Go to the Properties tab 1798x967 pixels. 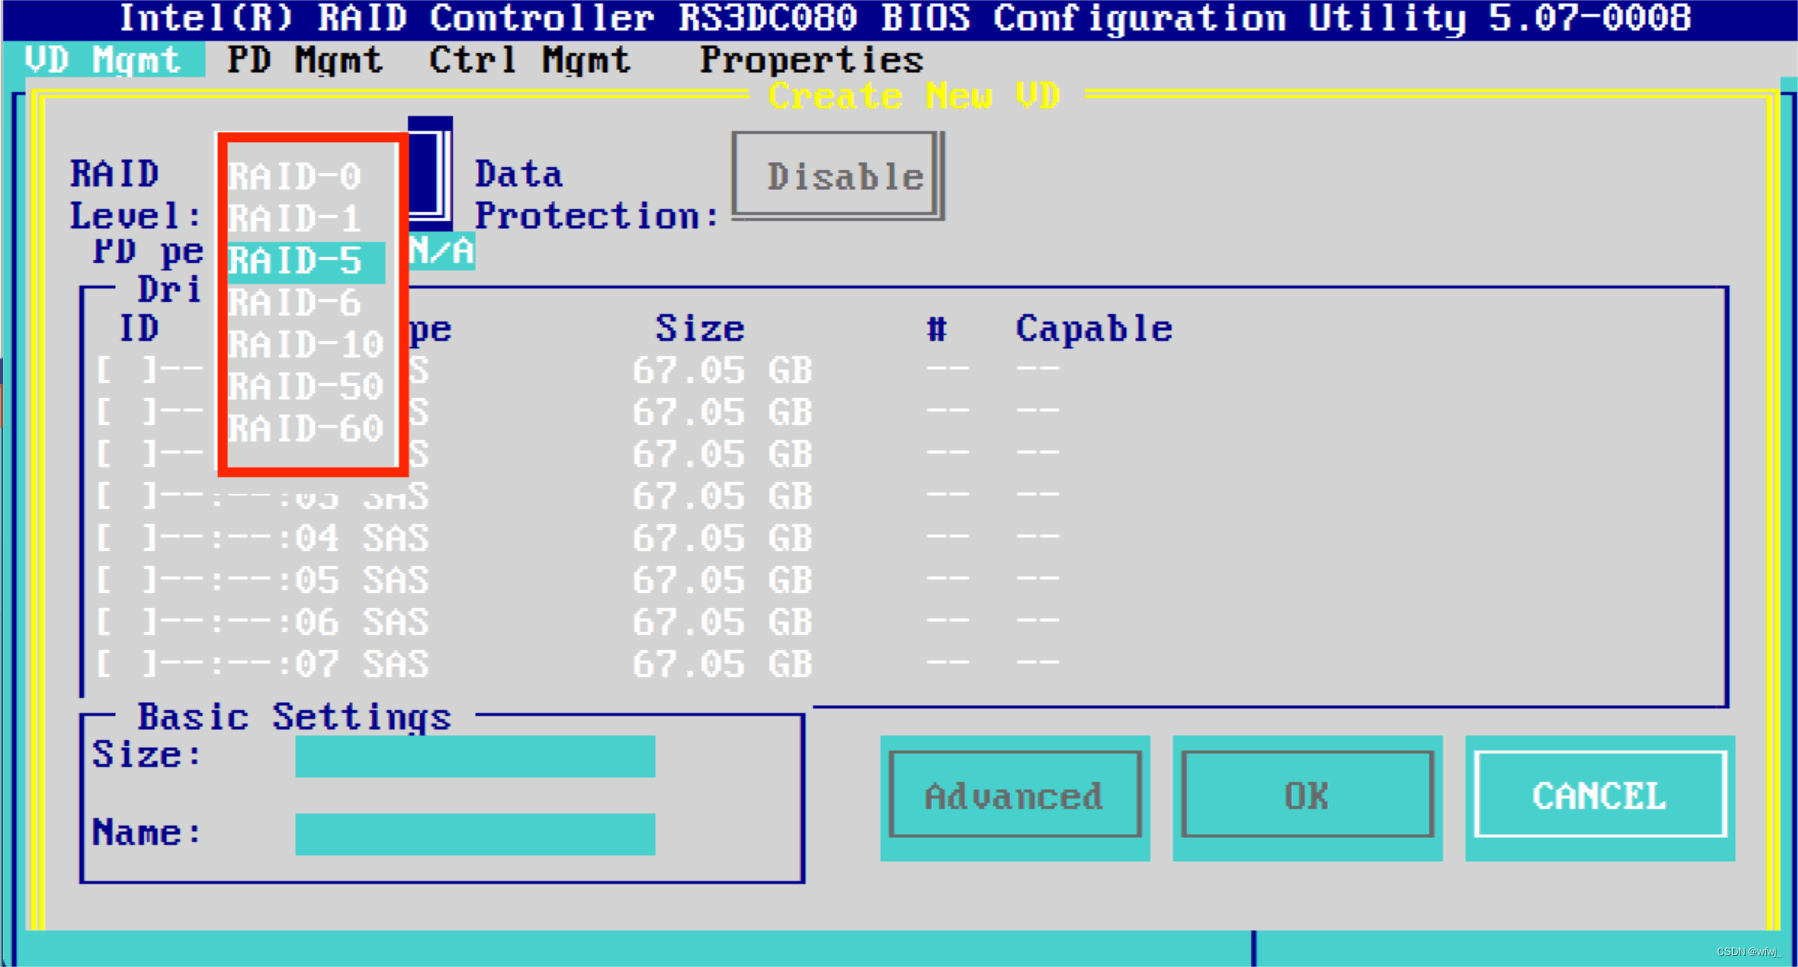coord(811,60)
